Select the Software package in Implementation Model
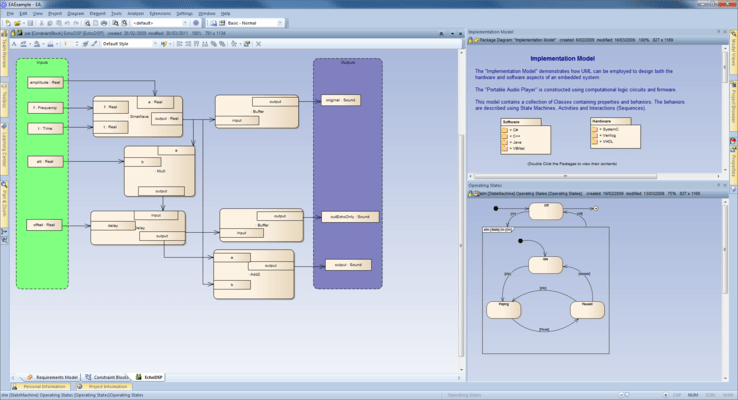This screenshot has height=400, width=738. [x=525, y=136]
